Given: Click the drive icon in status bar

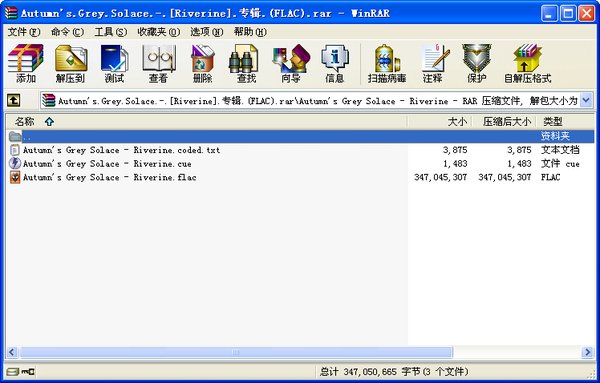Looking at the screenshot, I should [x=13, y=372].
